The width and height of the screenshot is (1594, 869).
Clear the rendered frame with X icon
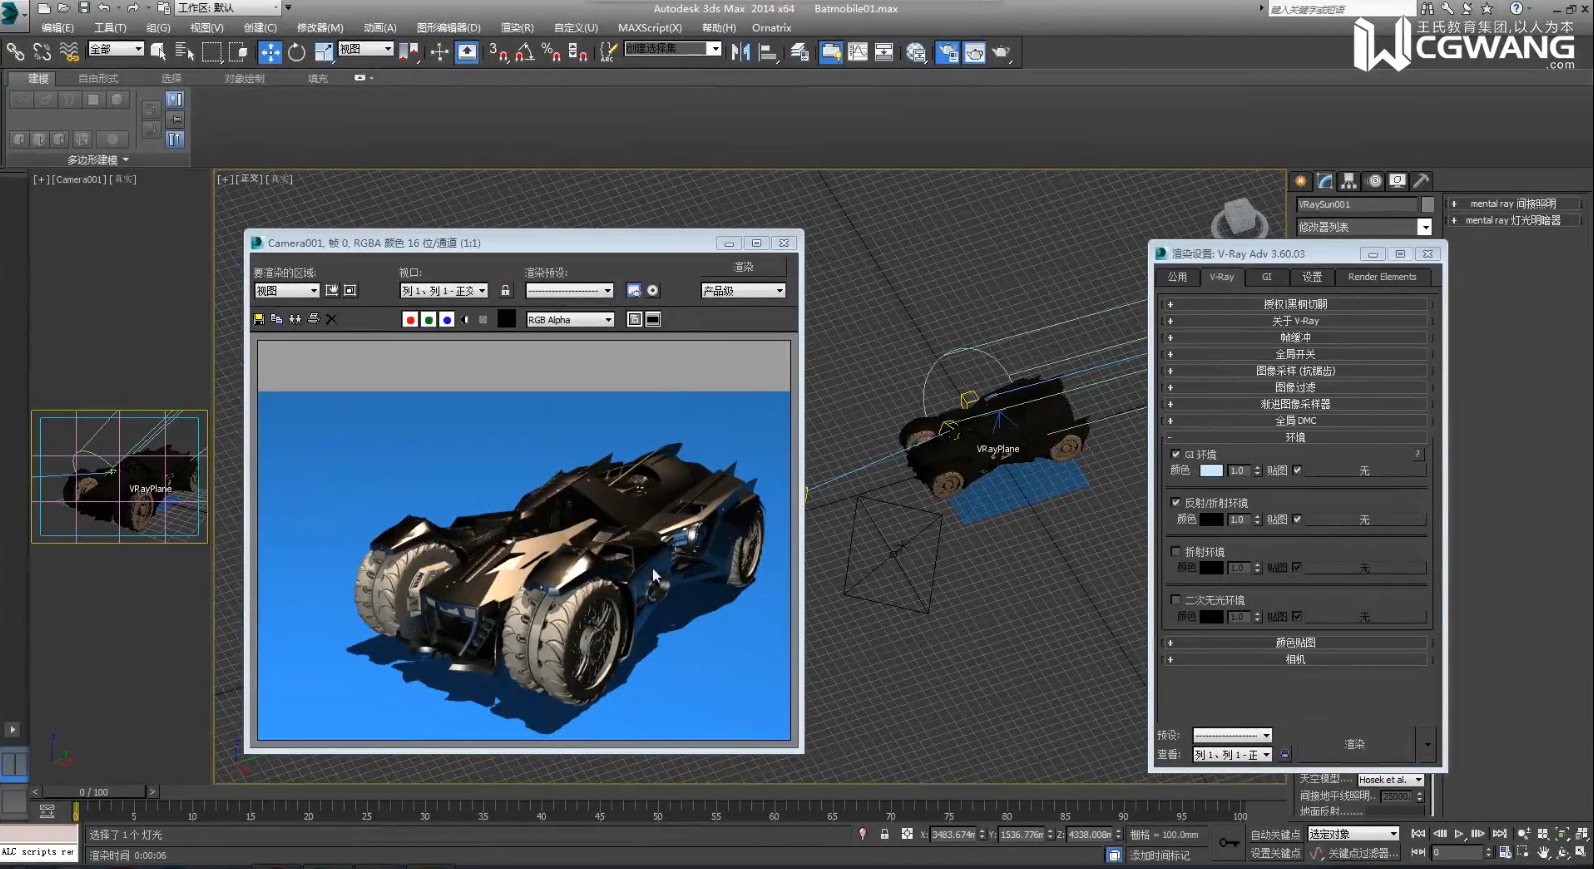point(331,319)
